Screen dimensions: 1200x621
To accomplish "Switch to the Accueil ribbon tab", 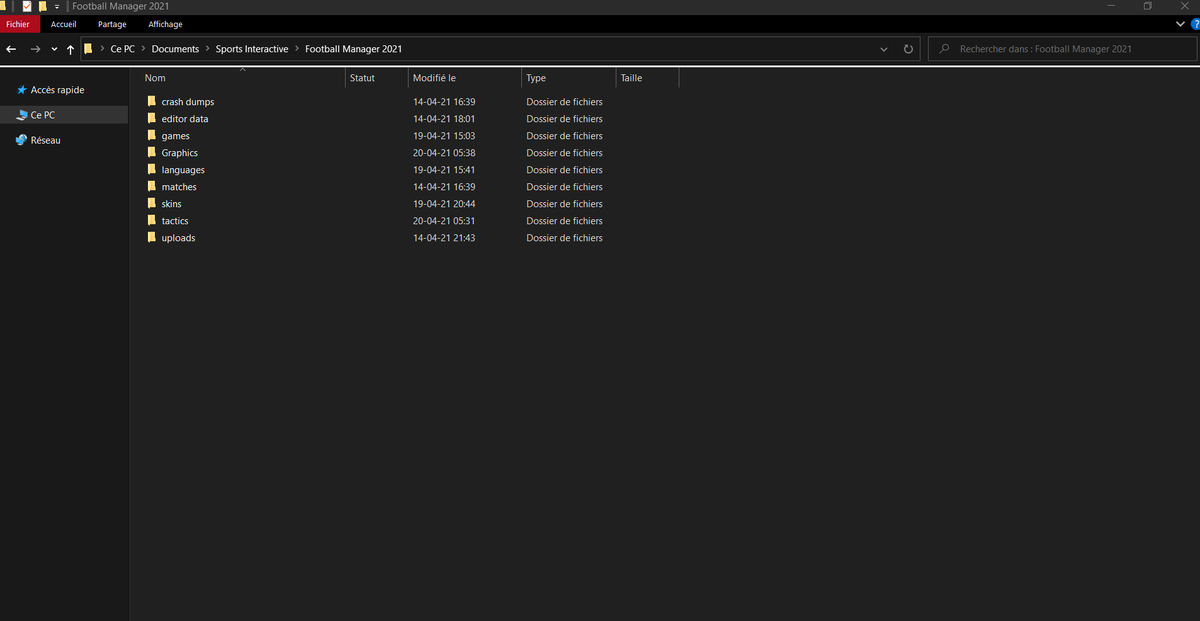I will [64, 24].
